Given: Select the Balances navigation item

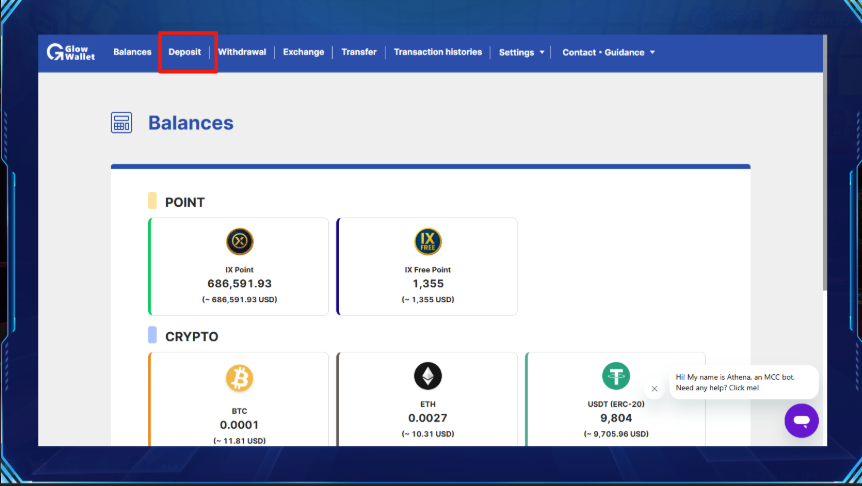Looking at the screenshot, I should click(132, 52).
